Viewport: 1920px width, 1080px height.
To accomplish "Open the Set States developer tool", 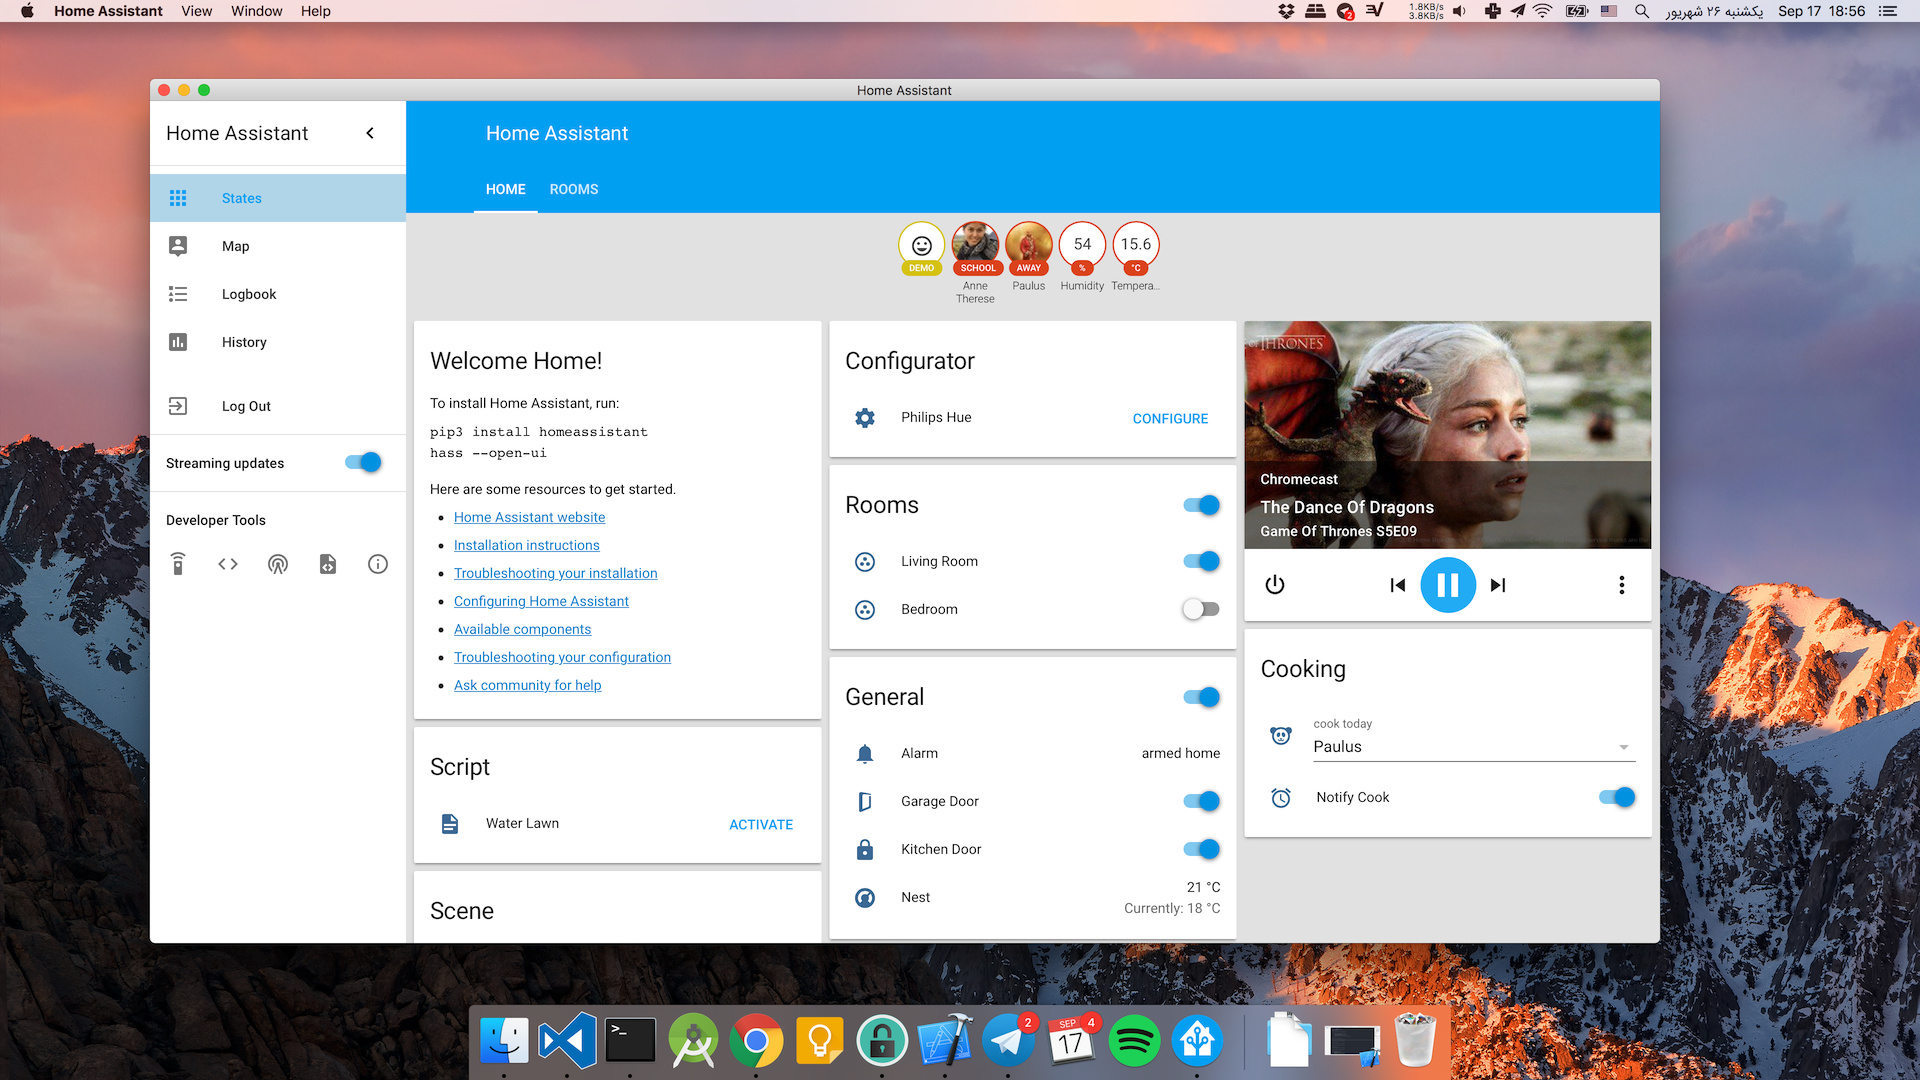I will click(228, 564).
